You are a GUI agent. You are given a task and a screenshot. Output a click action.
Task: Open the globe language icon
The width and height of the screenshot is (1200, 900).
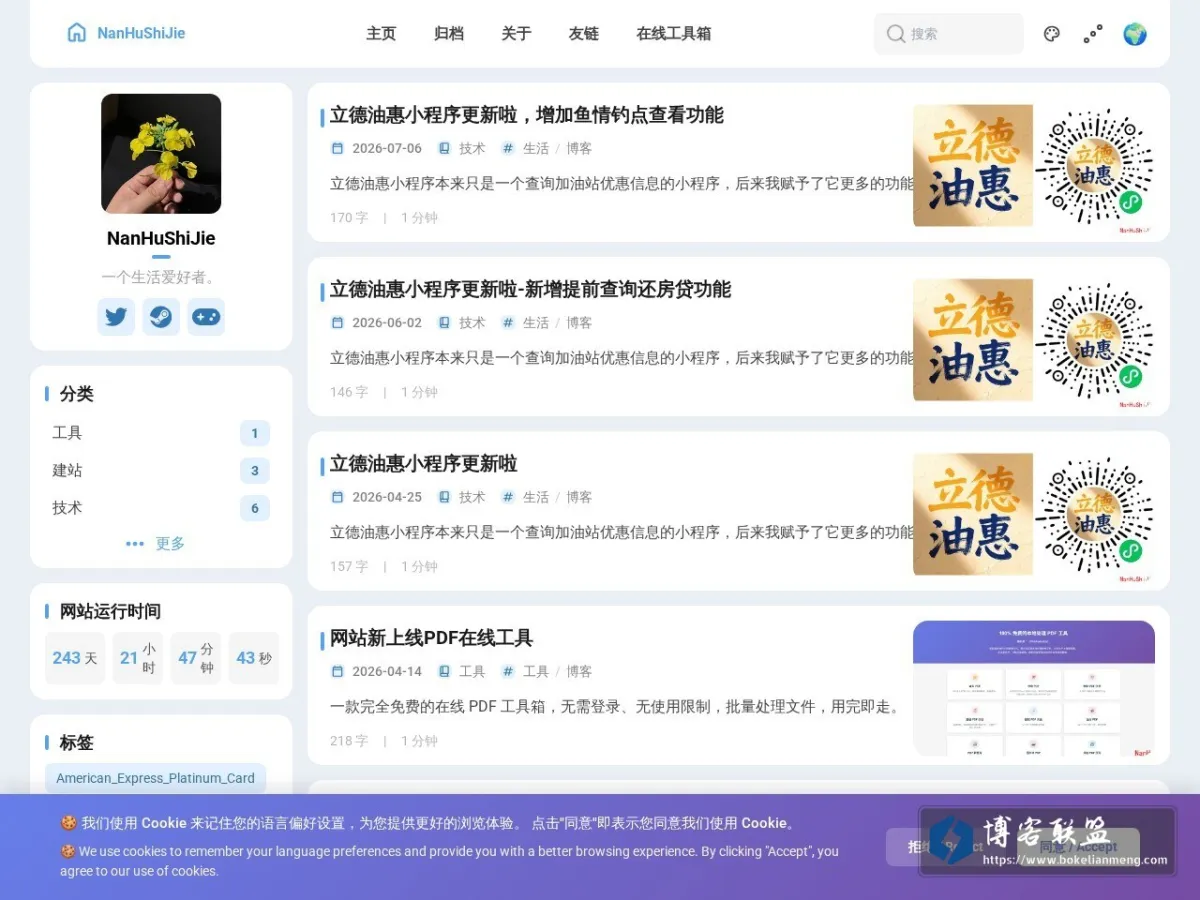(1134, 34)
